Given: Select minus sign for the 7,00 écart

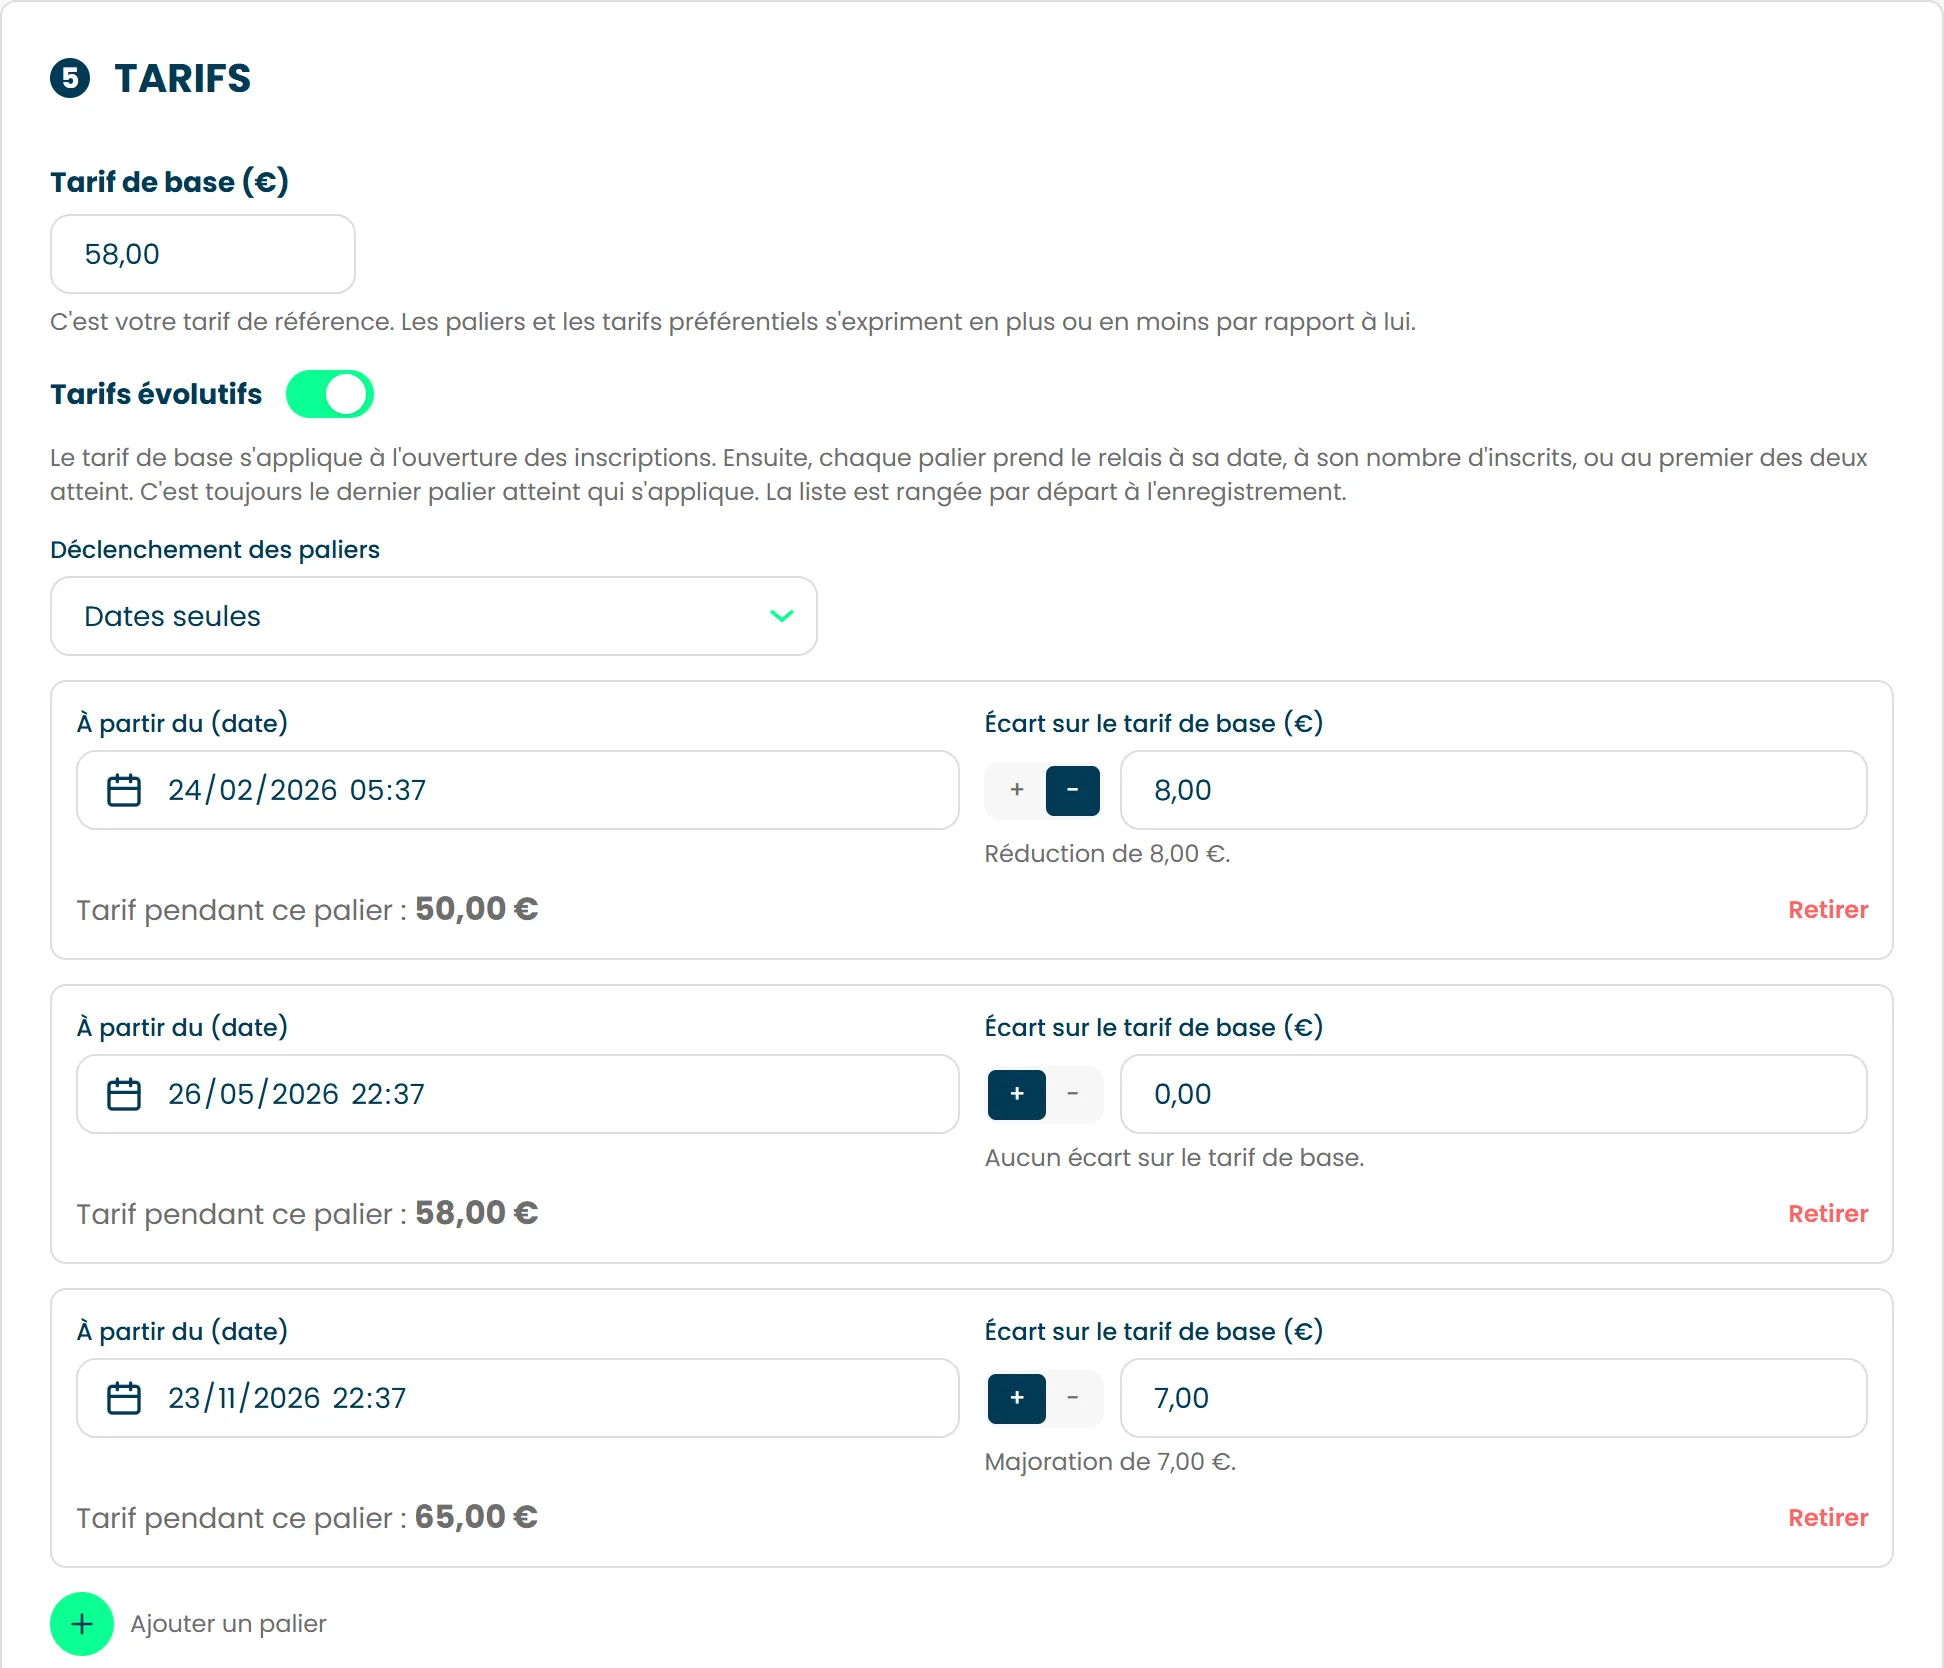Looking at the screenshot, I should (x=1073, y=1398).
